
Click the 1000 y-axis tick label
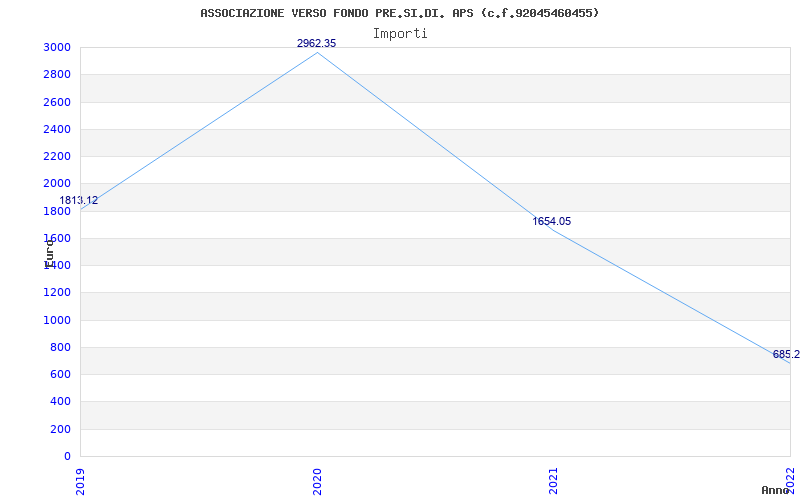tap(57, 320)
